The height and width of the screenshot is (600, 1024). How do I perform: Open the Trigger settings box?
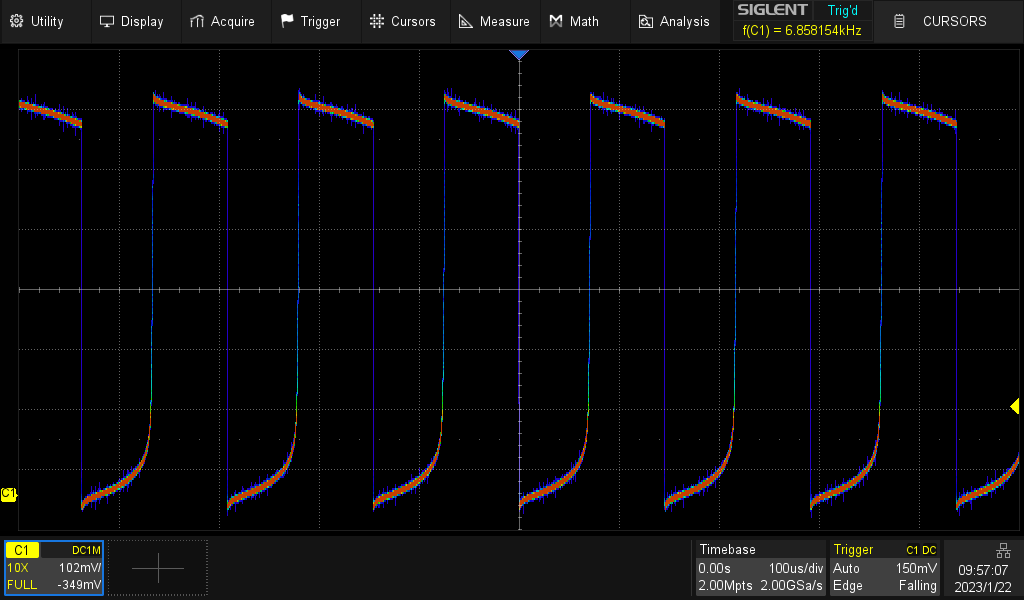point(886,567)
